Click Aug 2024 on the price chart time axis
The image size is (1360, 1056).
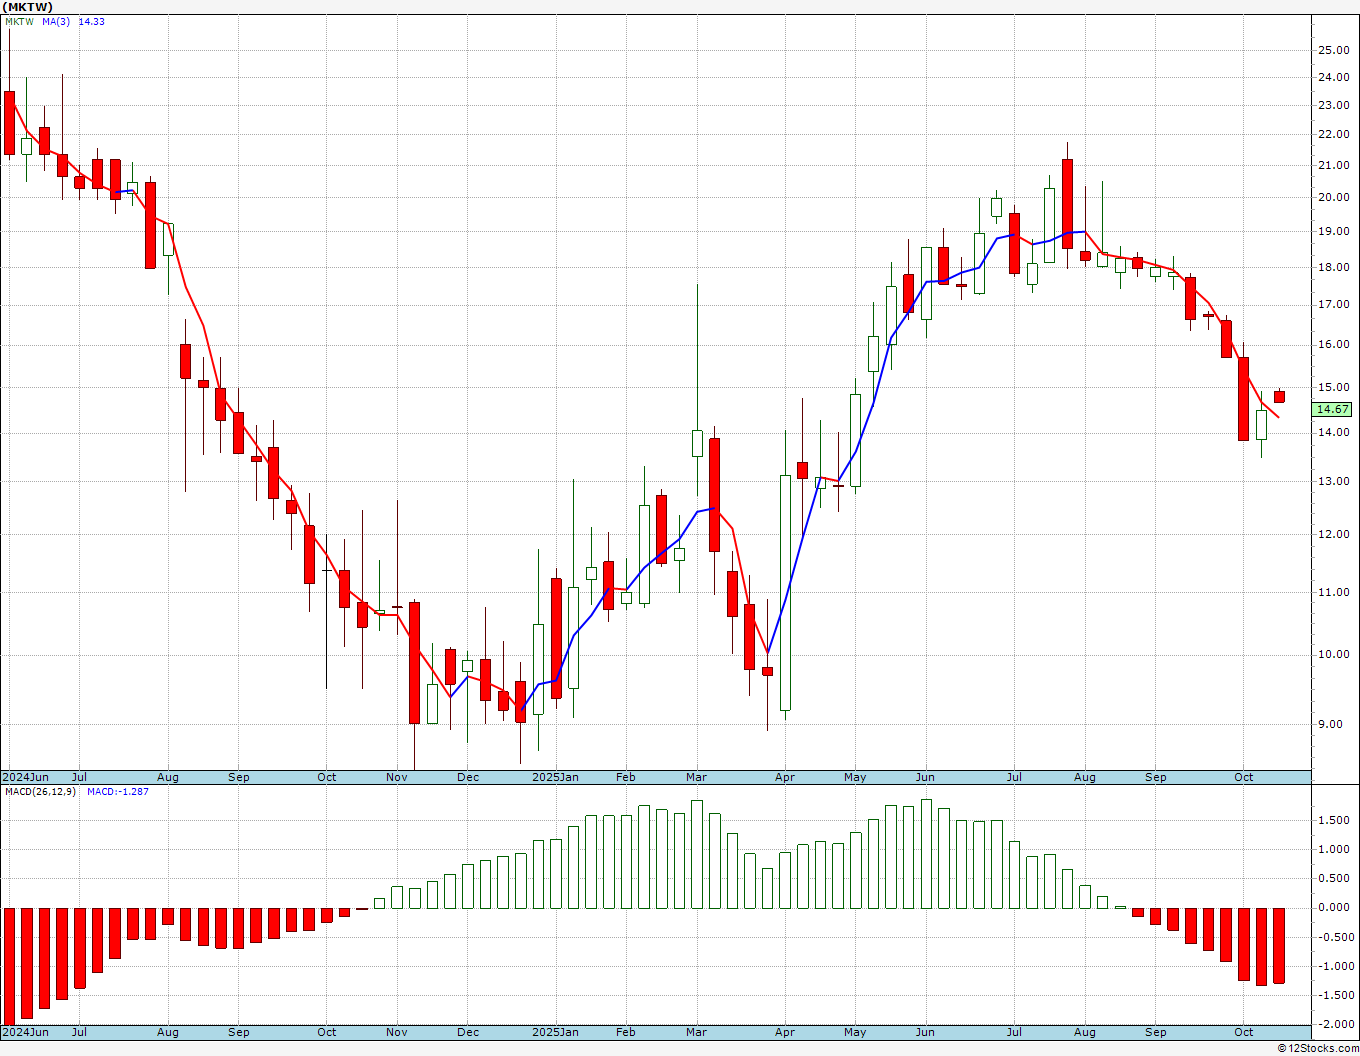(168, 777)
